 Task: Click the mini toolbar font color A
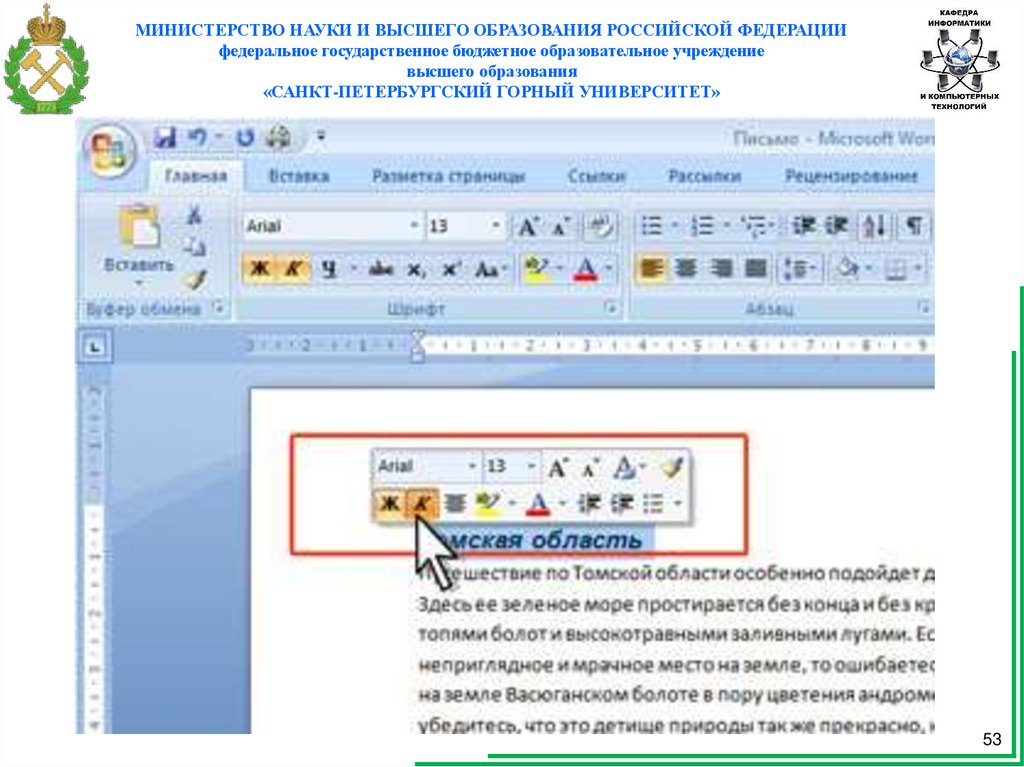coord(537,504)
